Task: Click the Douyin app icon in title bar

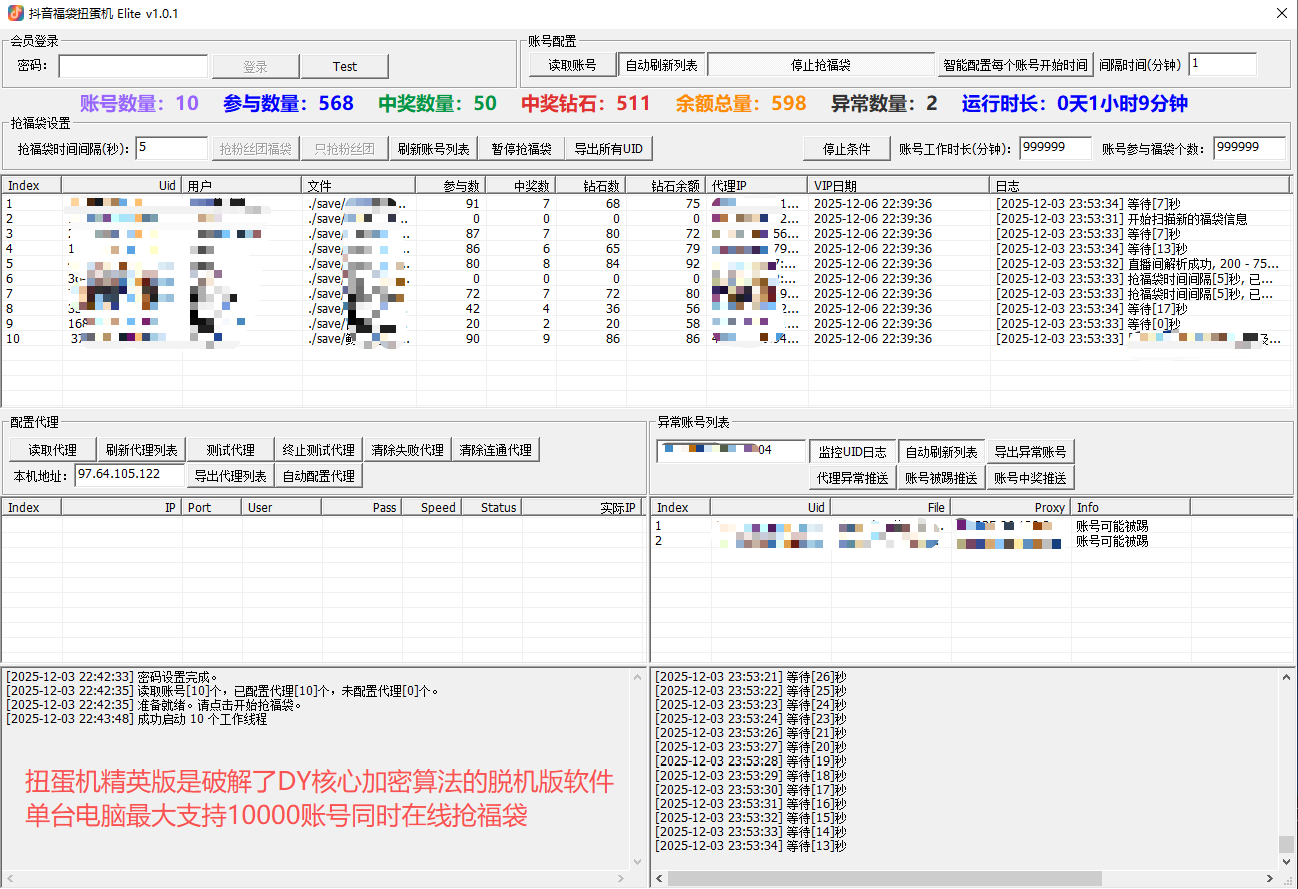Action: click(x=14, y=13)
